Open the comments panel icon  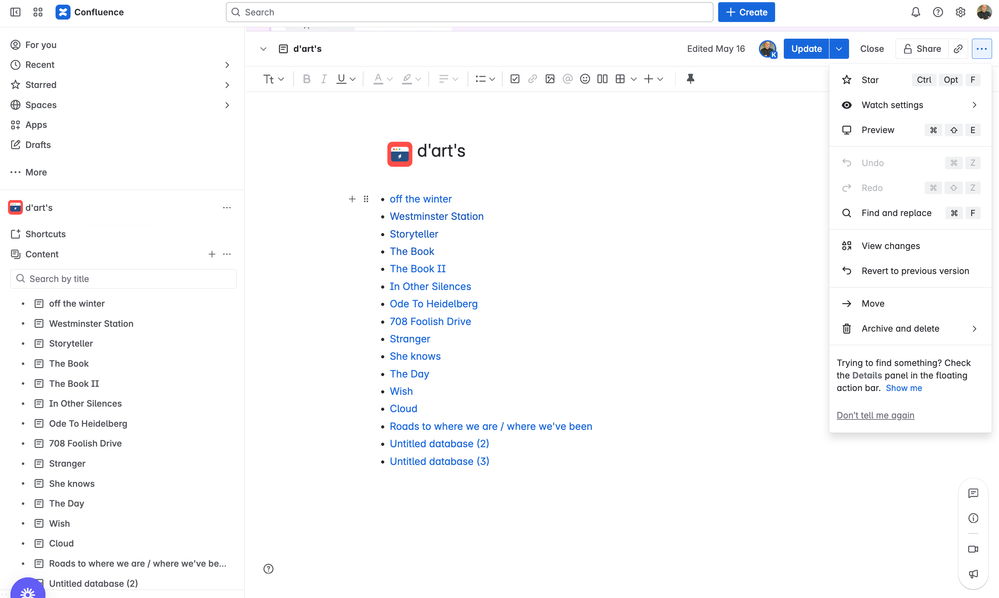point(973,493)
